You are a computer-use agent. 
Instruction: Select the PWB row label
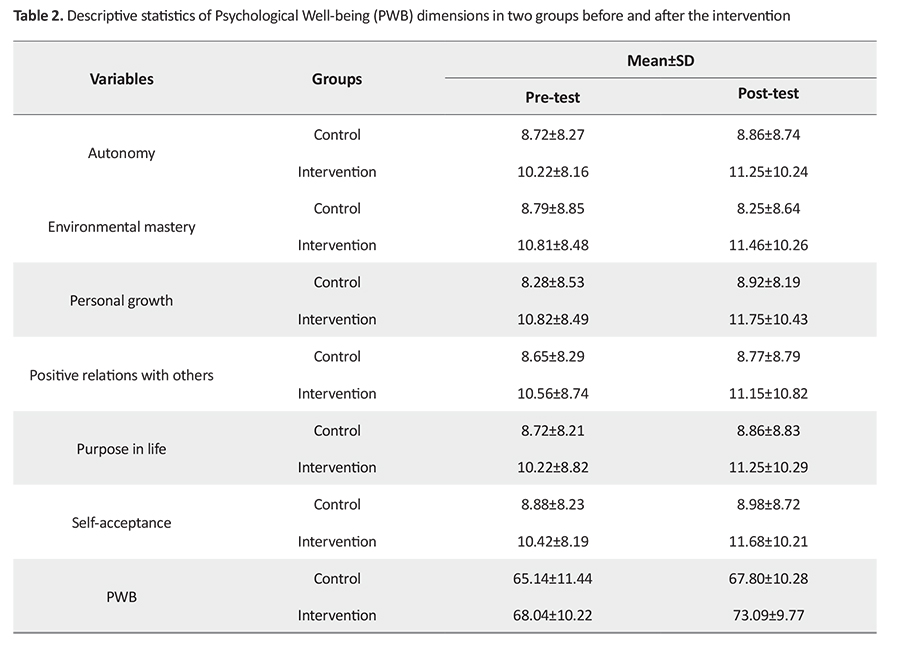(x=122, y=597)
